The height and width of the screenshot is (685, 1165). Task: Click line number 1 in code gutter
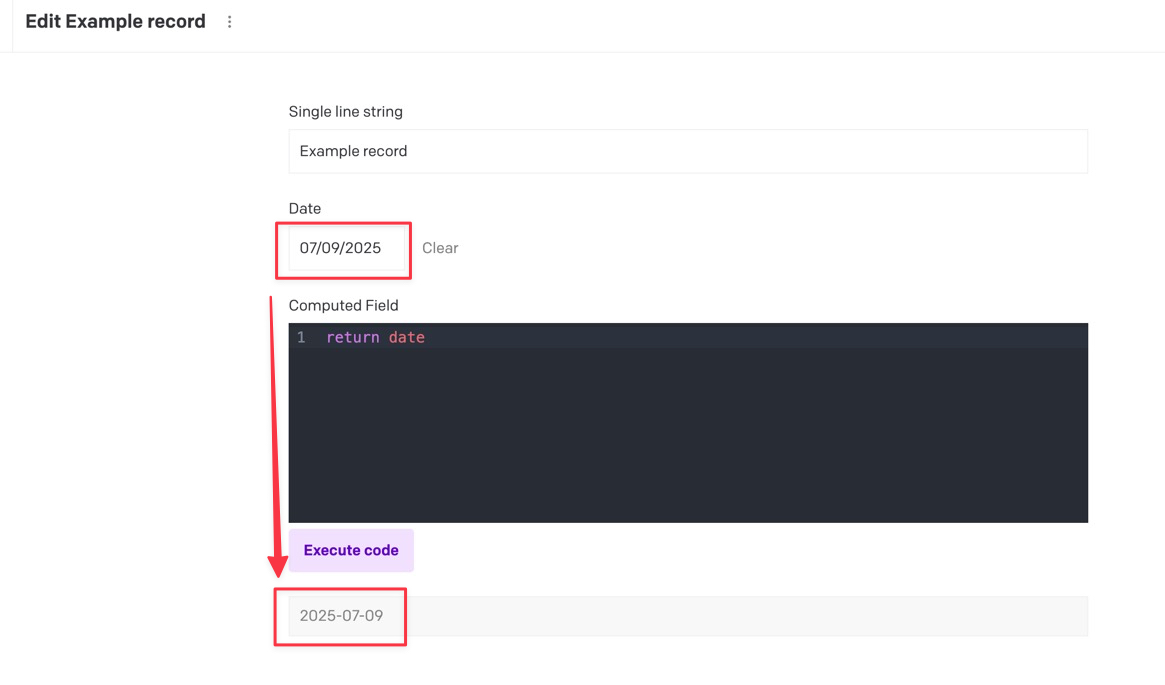click(301, 337)
